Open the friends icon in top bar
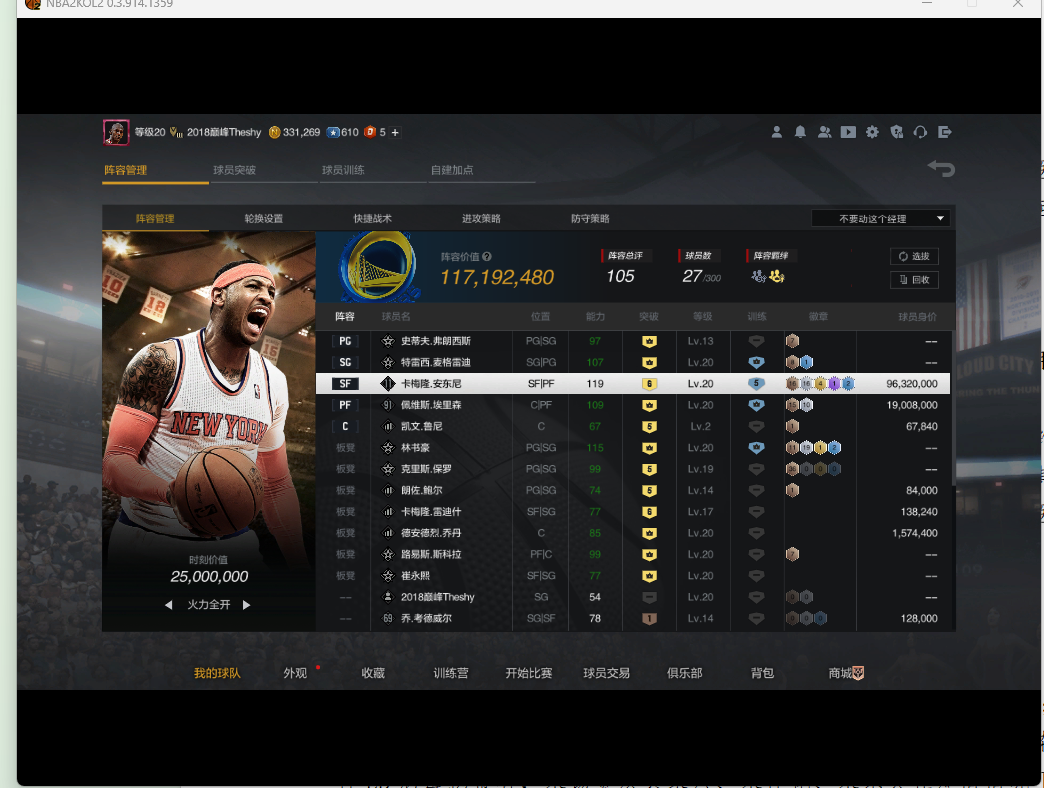This screenshot has width=1044, height=788. 824,132
